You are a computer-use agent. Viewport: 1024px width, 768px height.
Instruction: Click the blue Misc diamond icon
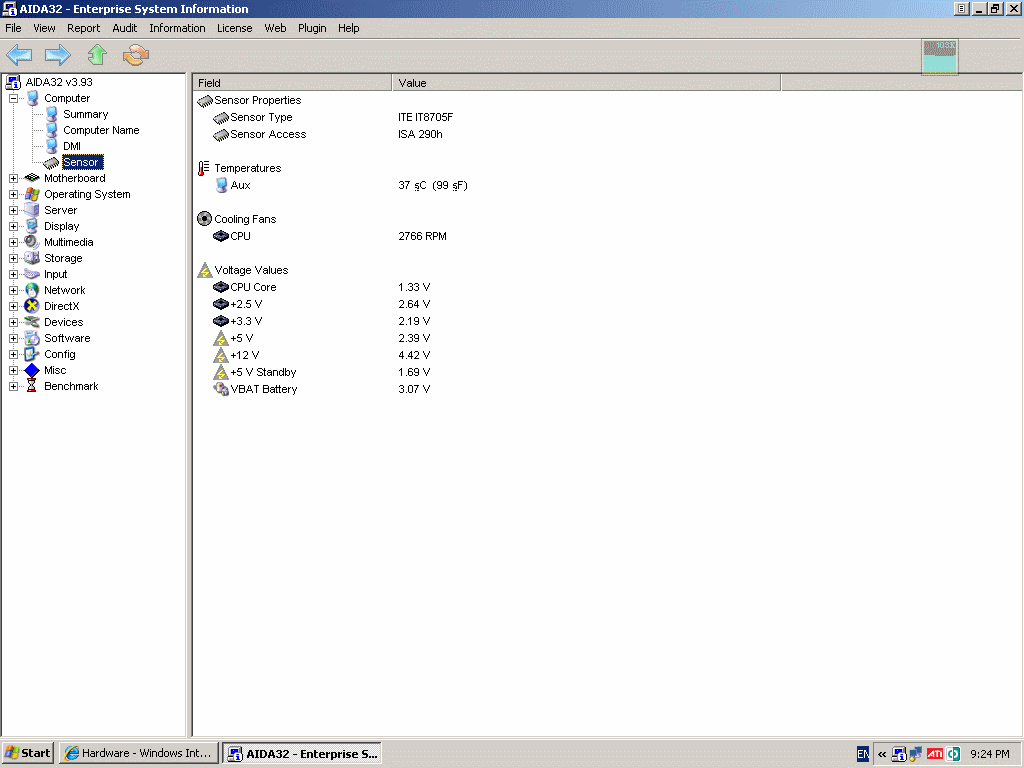[x=32, y=370]
